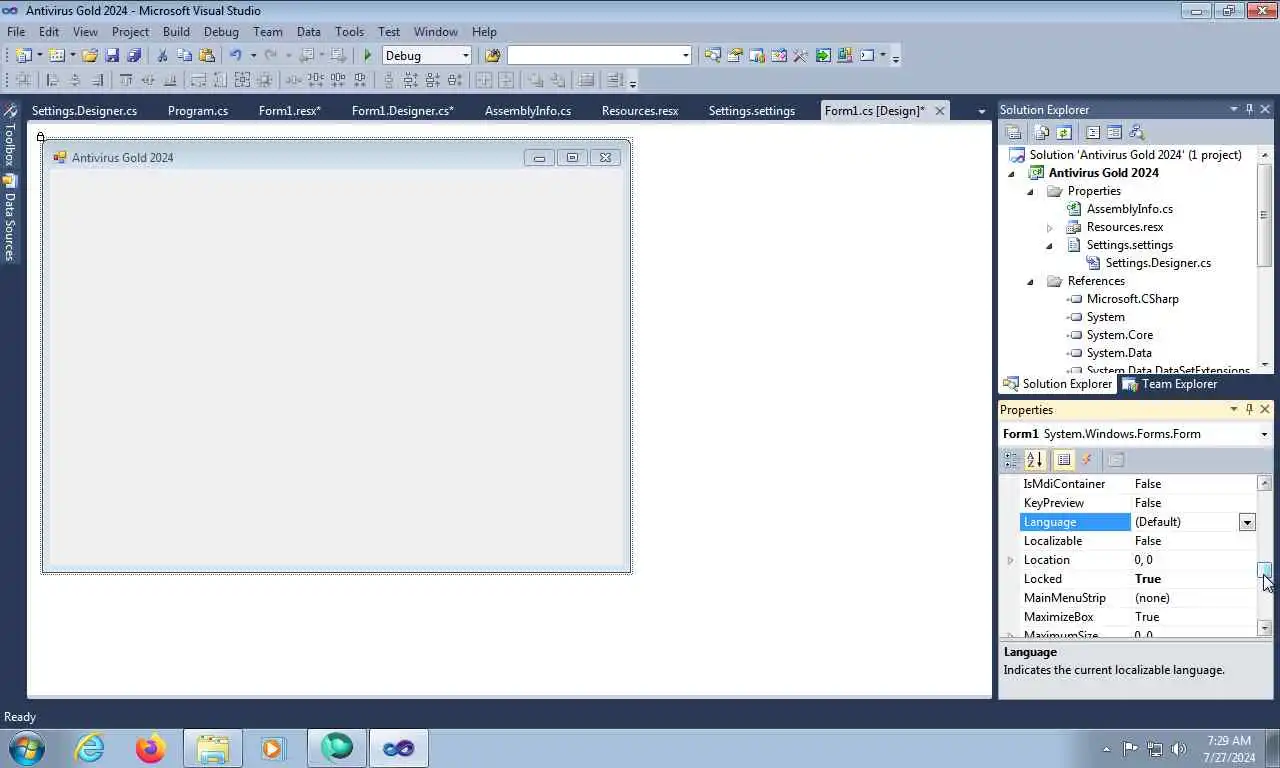Viewport: 1280px width, 768px height.
Task: Switch to the Form1.Designer.cs* tab
Action: pyautogui.click(x=402, y=111)
